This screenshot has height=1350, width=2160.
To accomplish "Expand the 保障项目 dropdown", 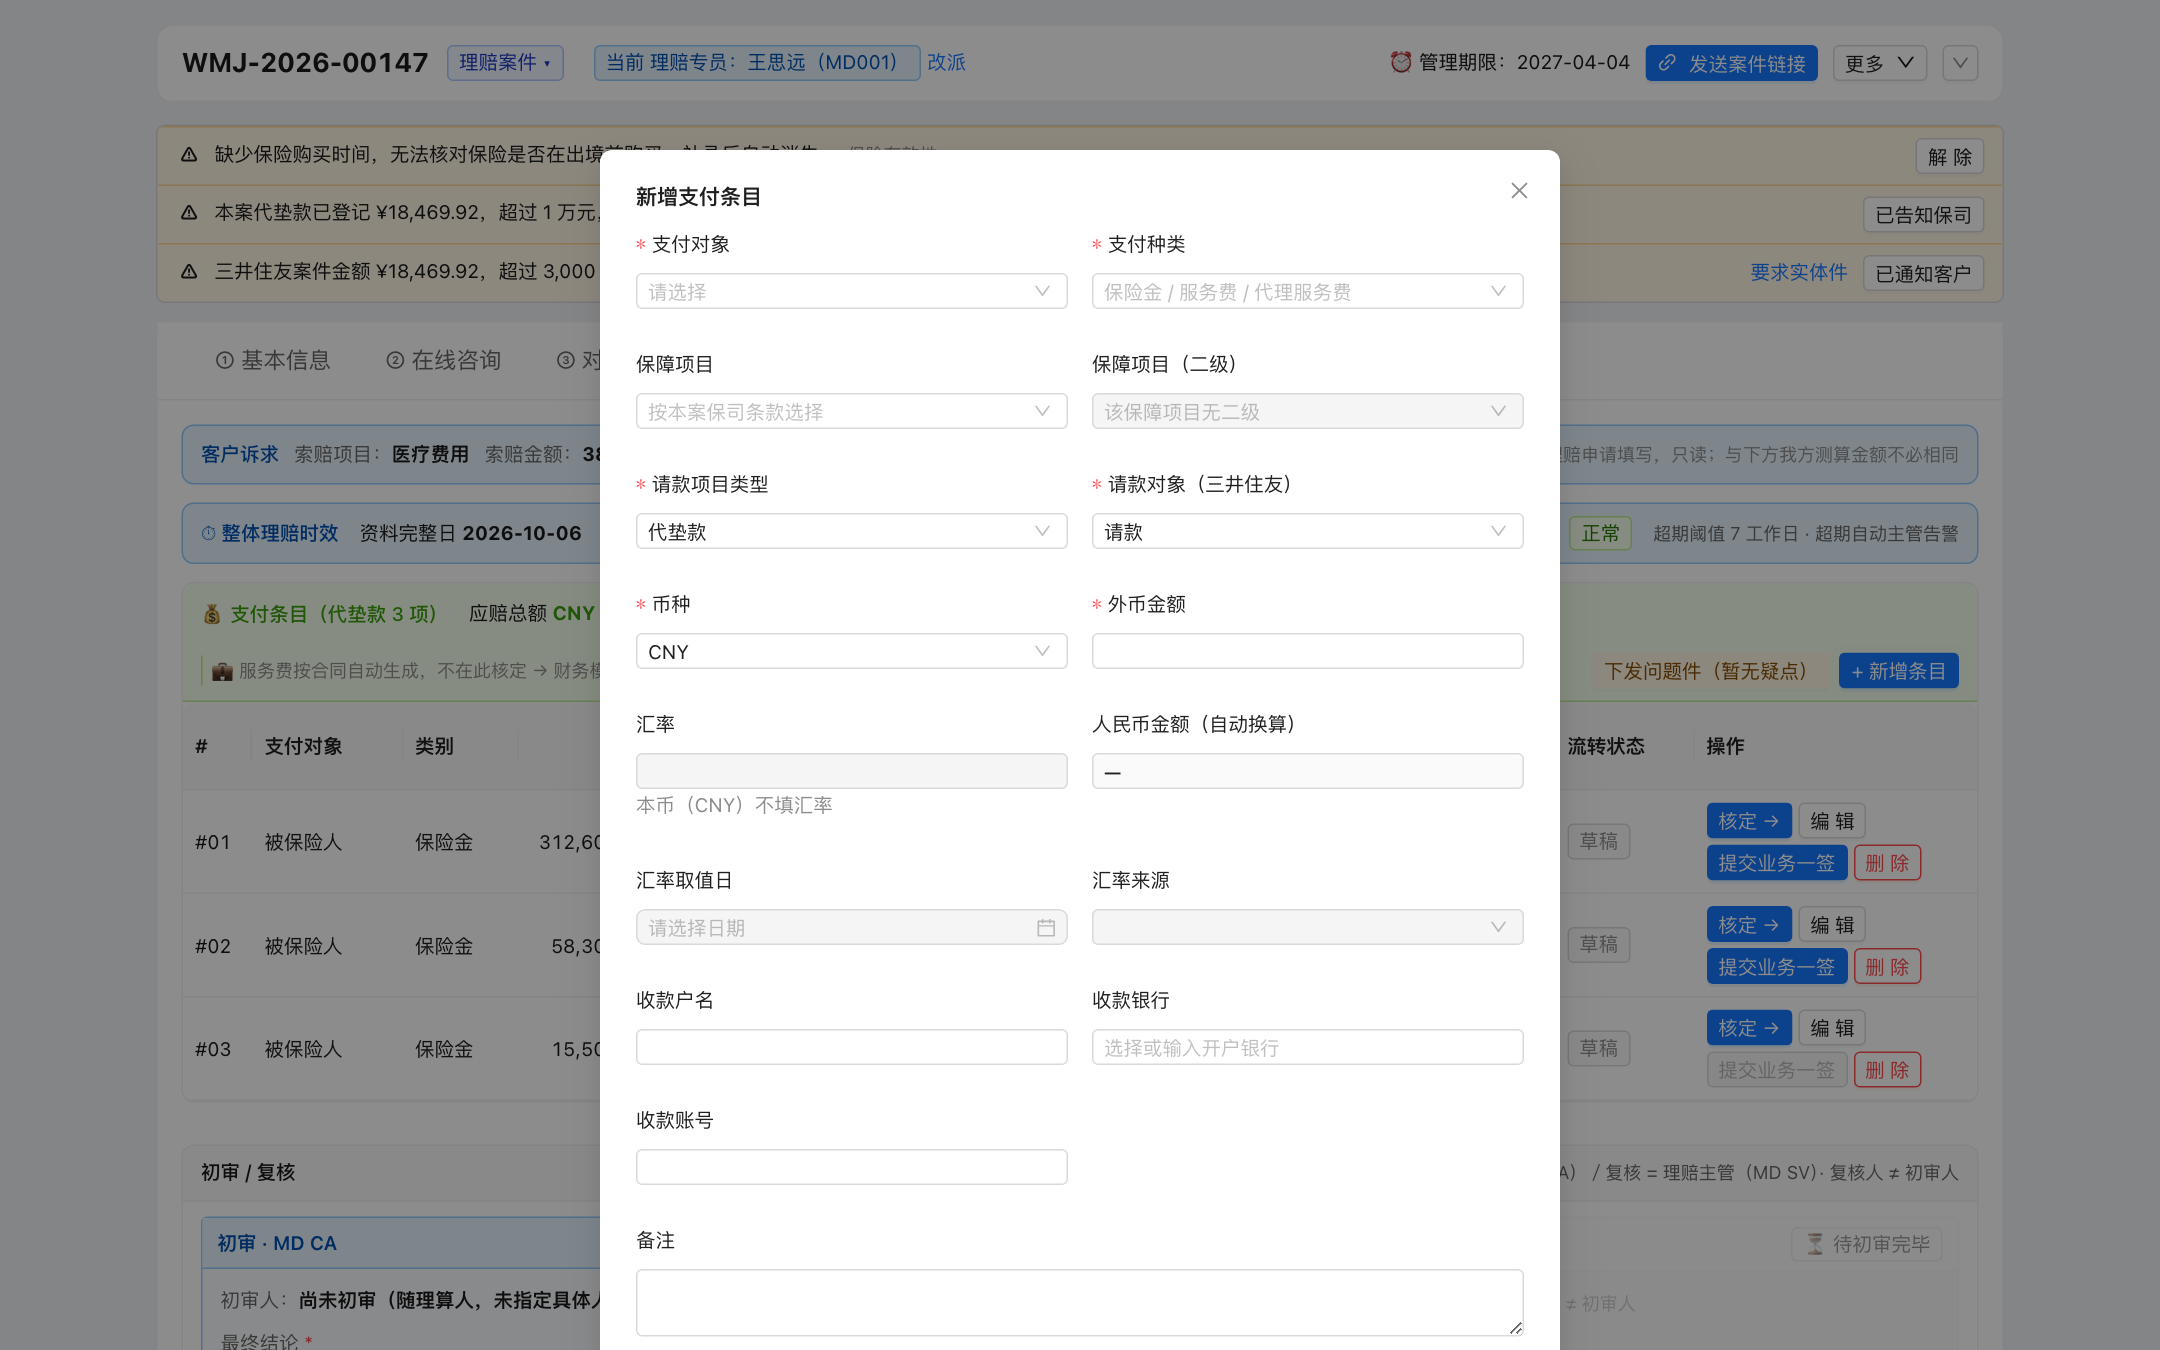I will [x=851, y=411].
